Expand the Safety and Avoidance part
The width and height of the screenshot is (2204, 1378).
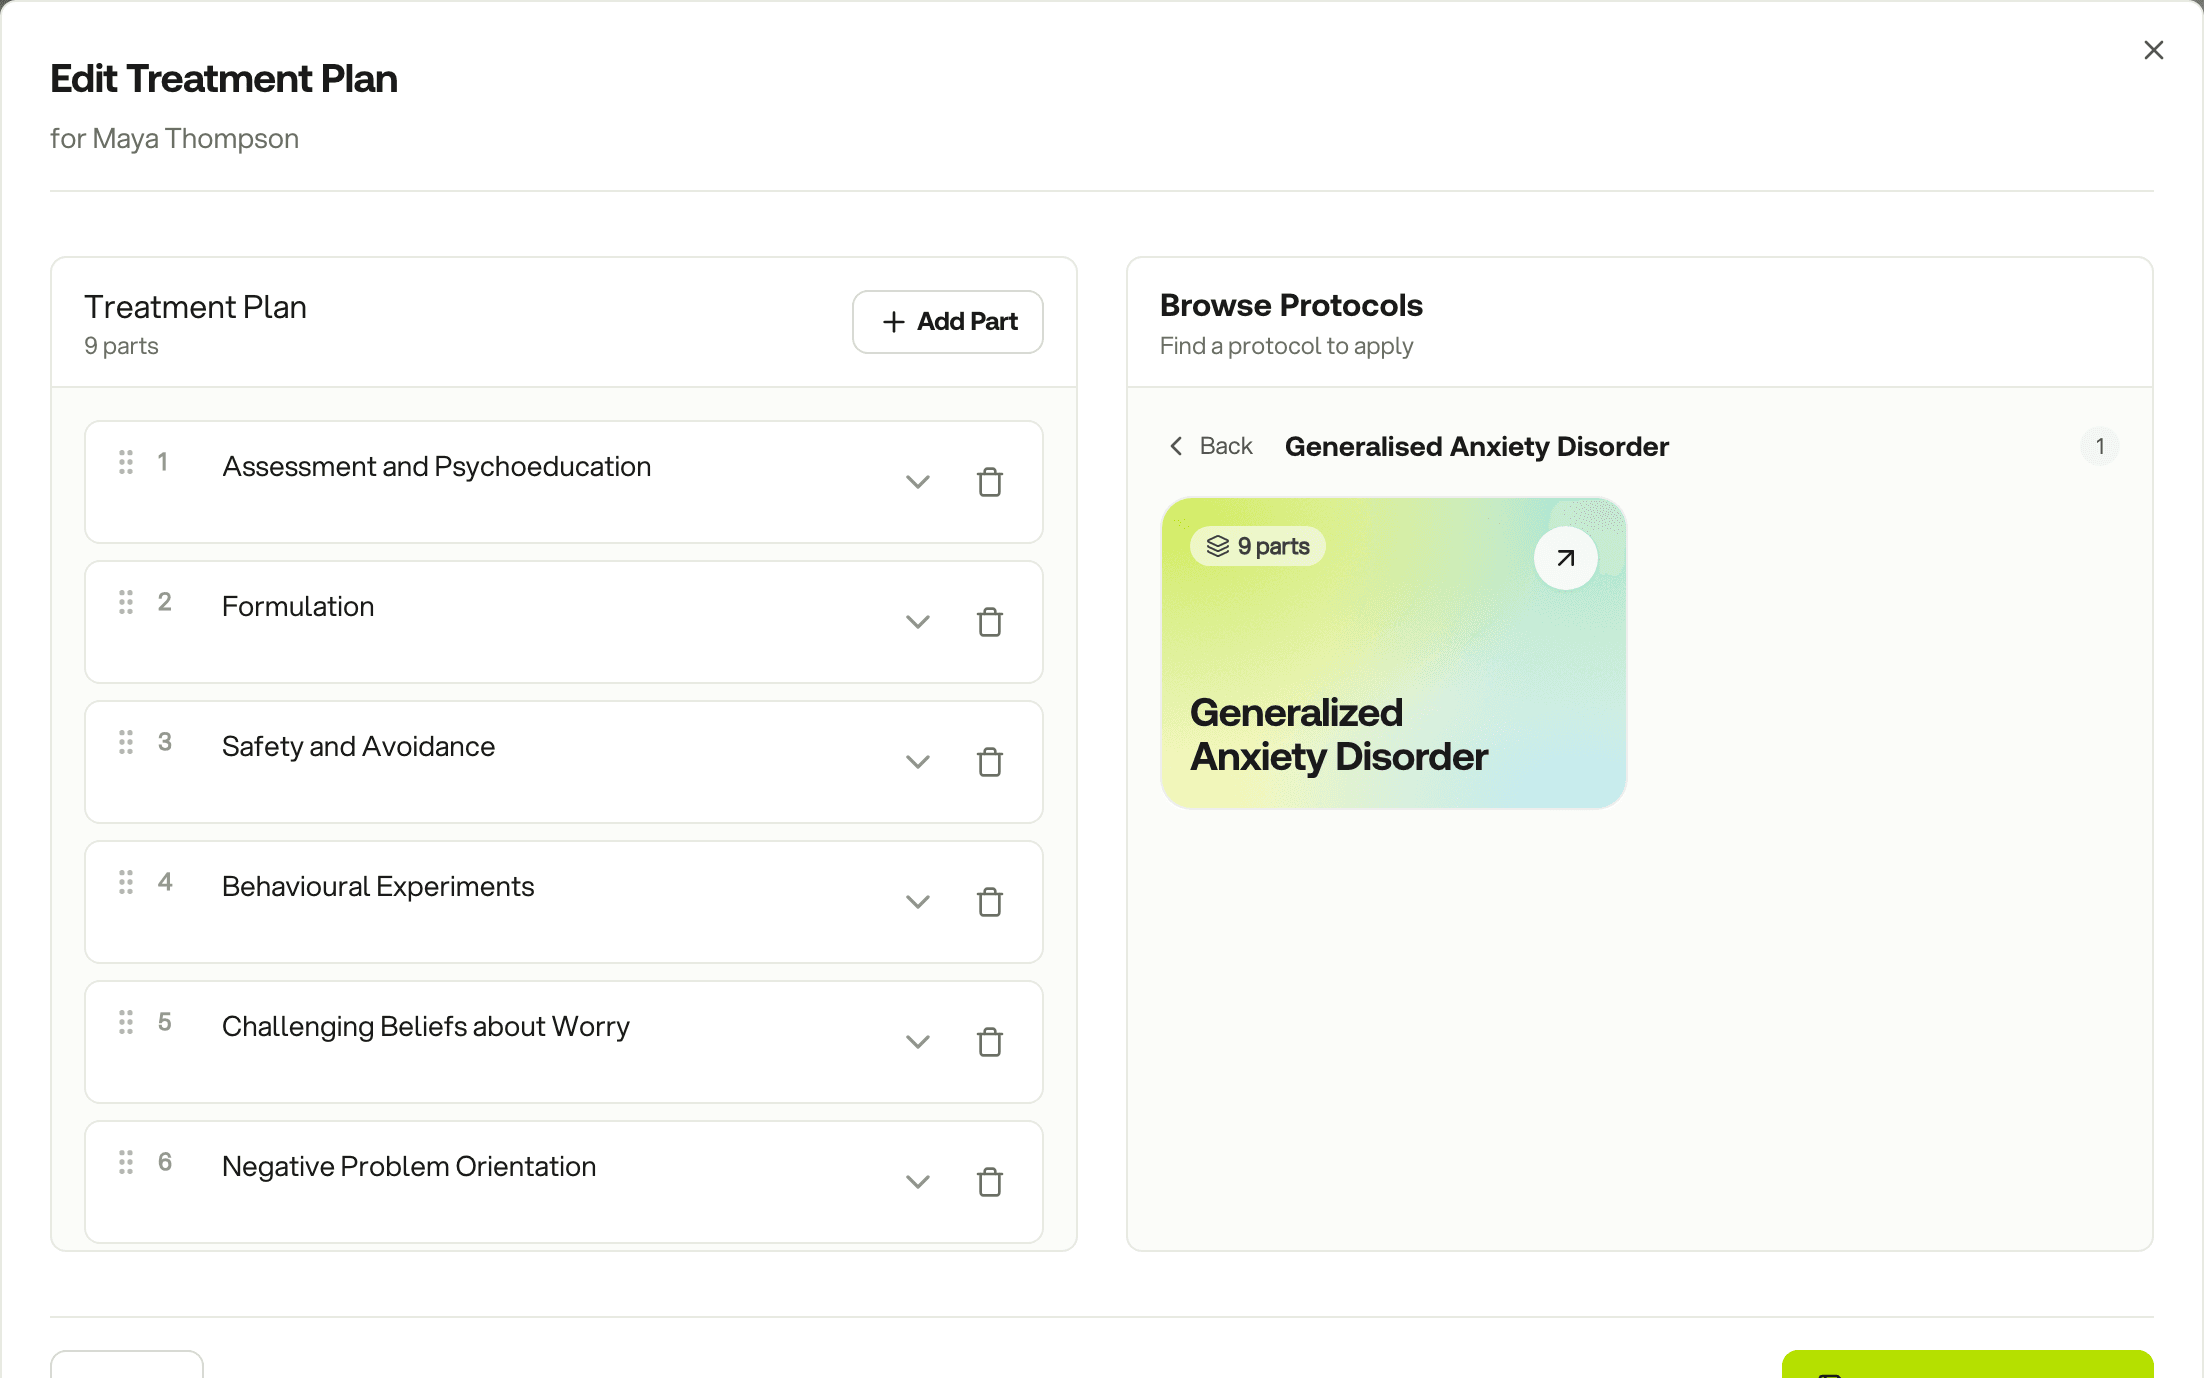tap(918, 762)
